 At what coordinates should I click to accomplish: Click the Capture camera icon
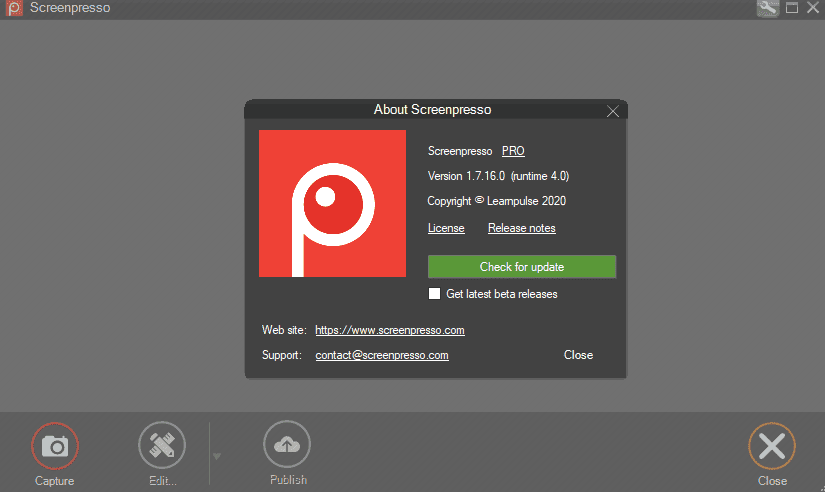pyautogui.click(x=55, y=446)
